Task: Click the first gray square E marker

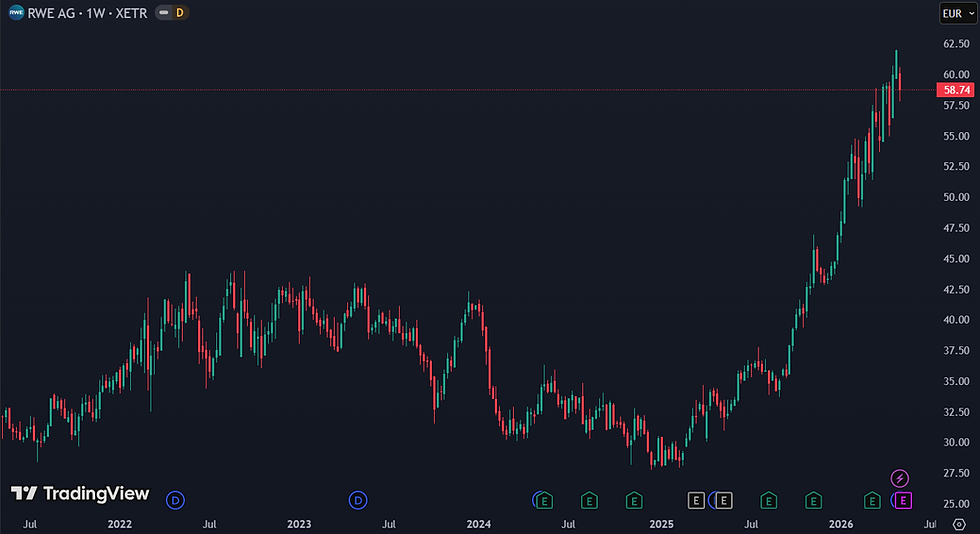Action: [x=696, y=500]
